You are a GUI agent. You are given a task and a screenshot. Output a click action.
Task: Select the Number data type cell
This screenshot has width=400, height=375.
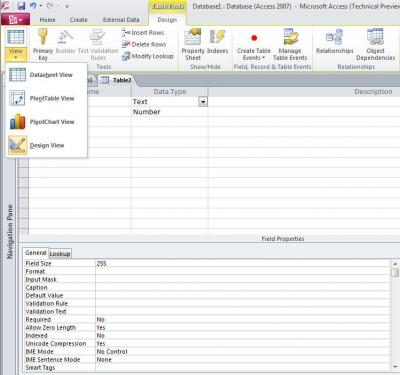coord(170,112)
